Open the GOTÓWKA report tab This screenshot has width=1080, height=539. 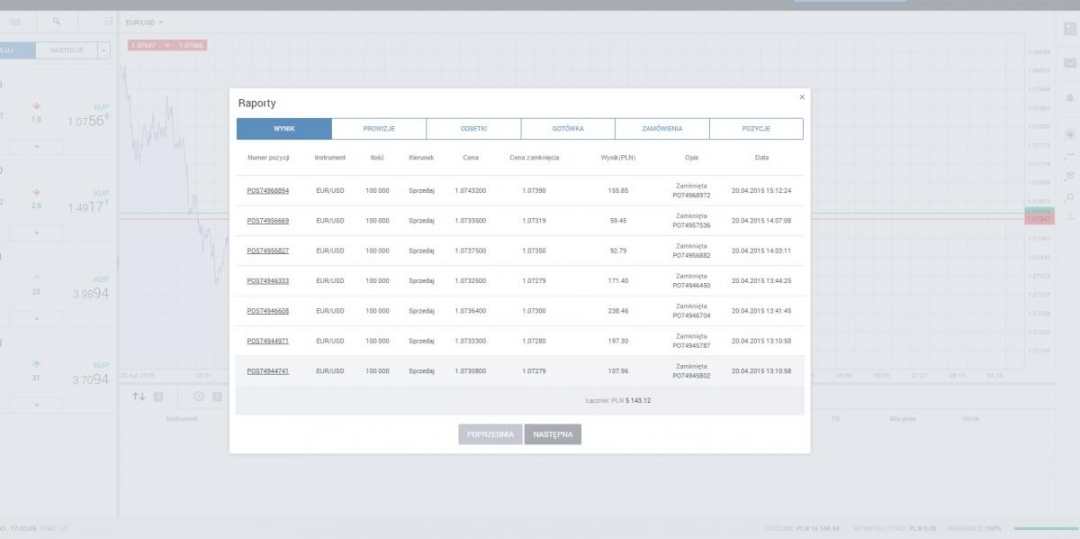567,129
